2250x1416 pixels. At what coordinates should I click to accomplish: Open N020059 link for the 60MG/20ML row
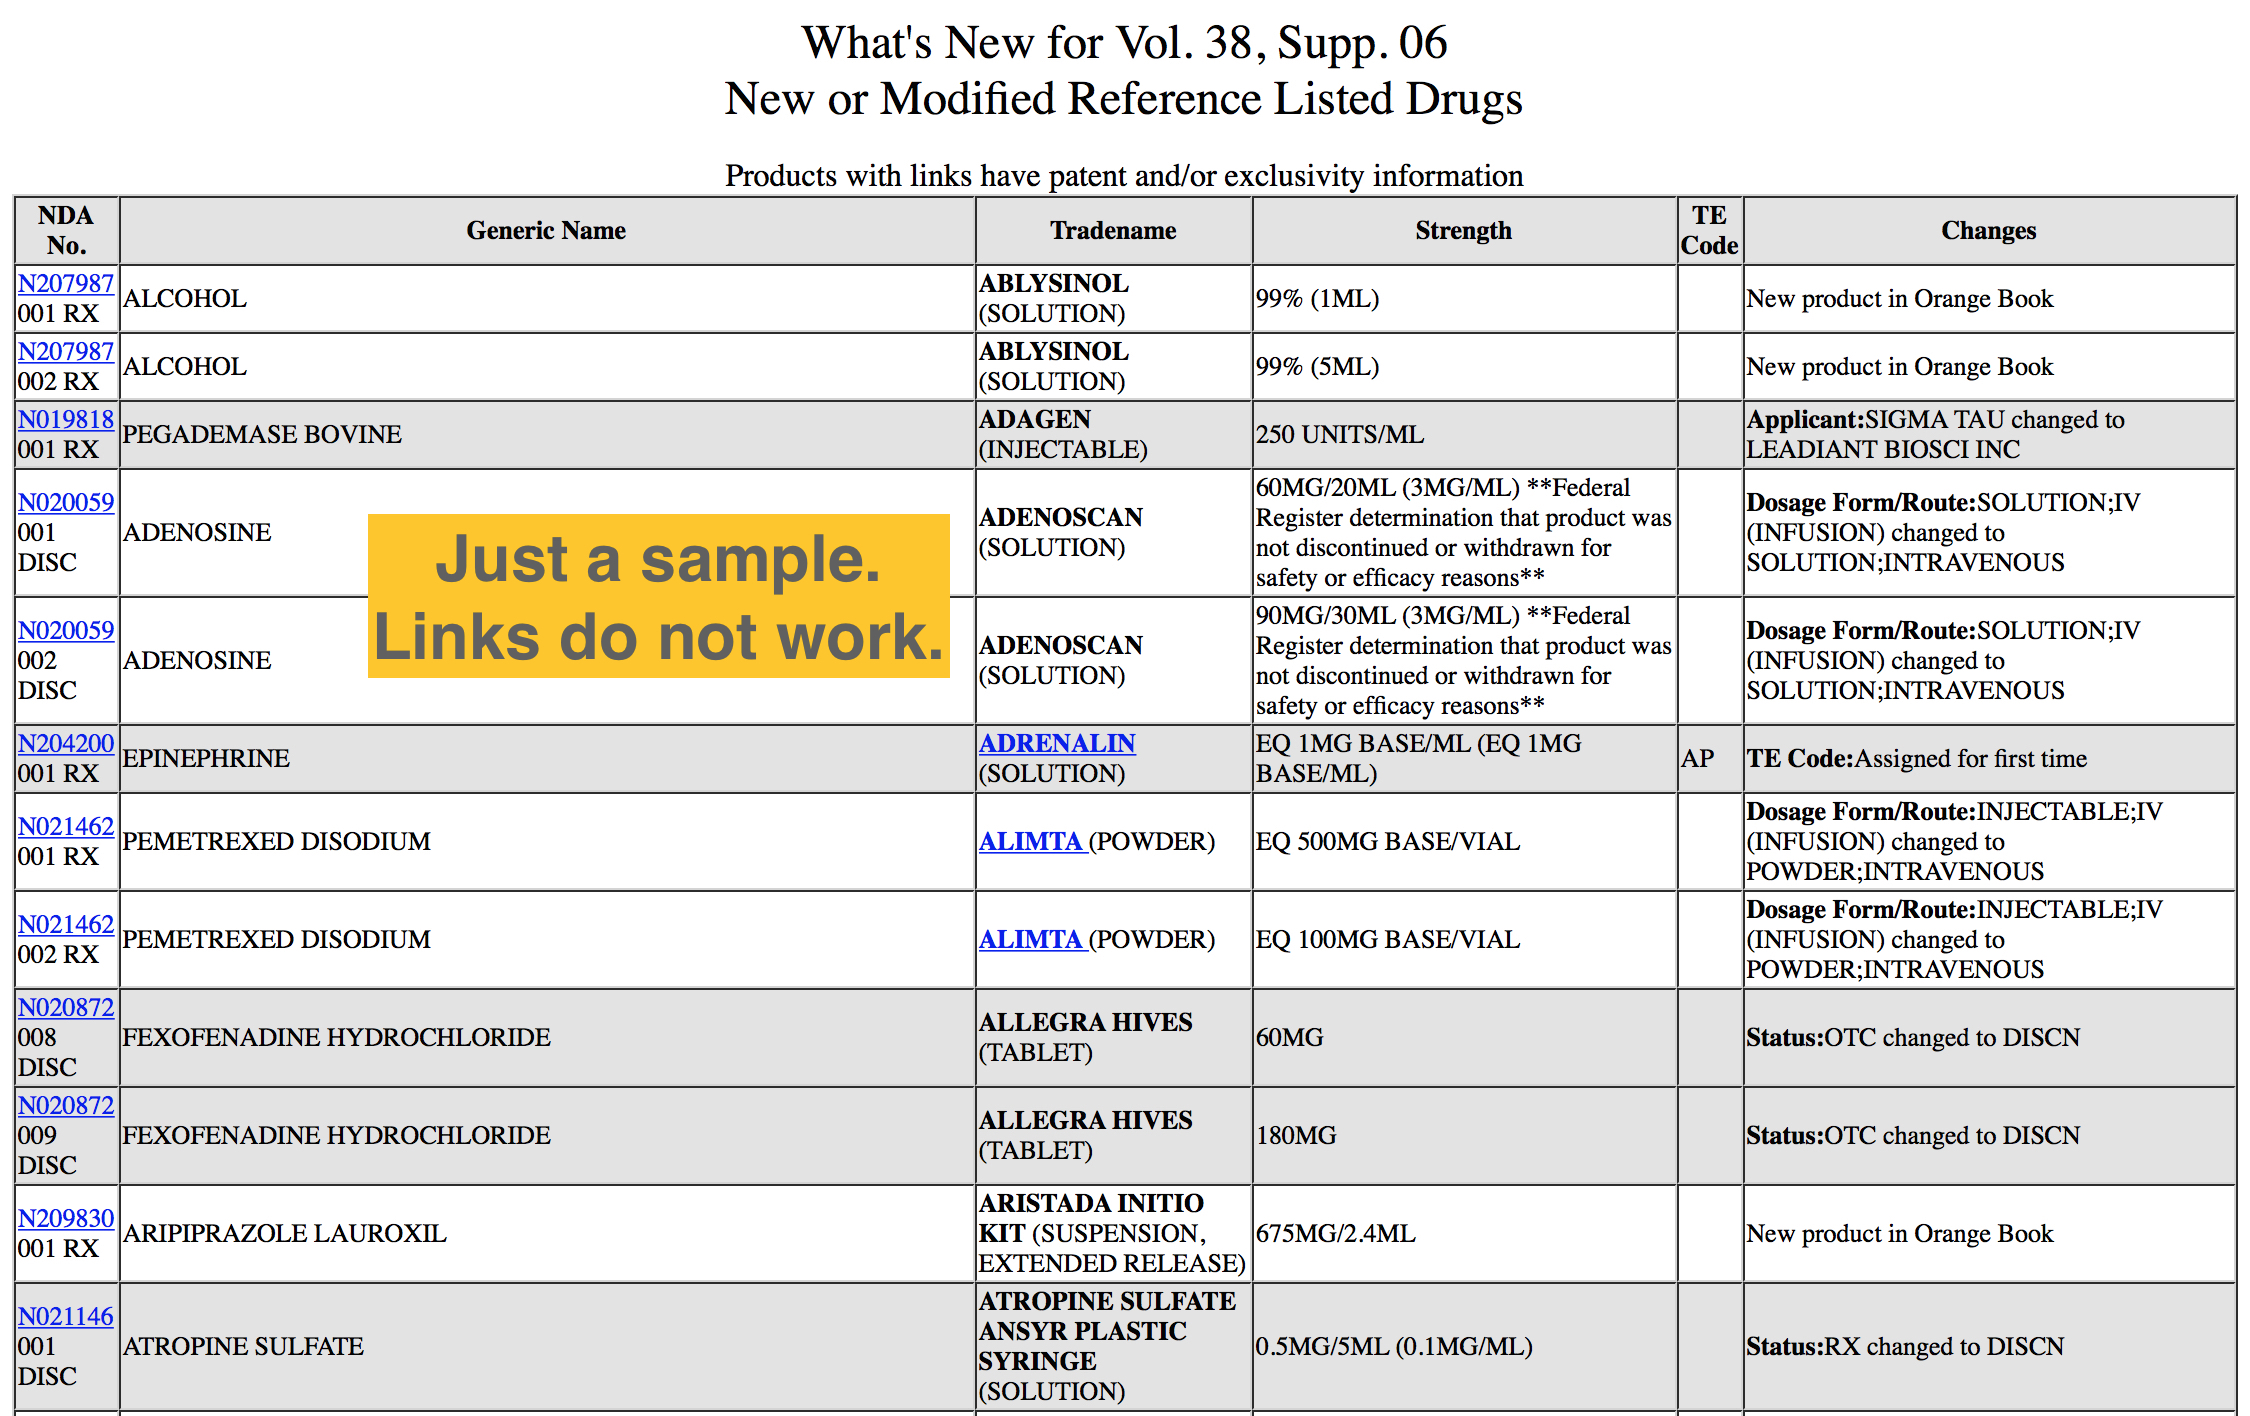(66, 502)
